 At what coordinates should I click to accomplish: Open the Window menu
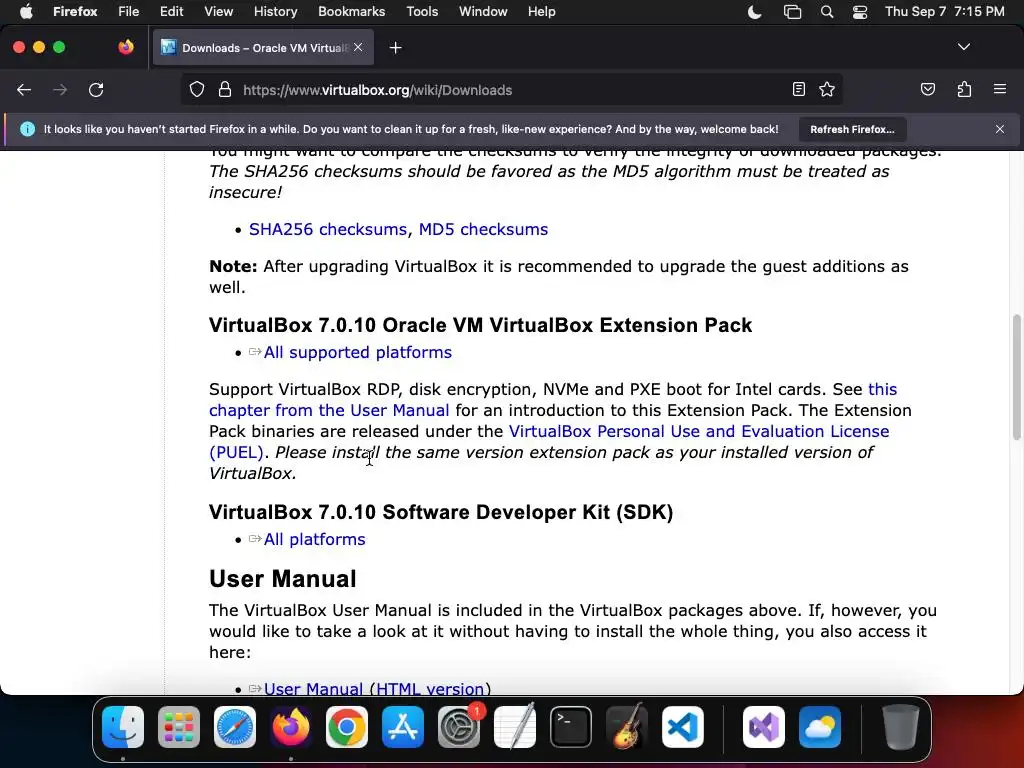pyautogui.click(x=483, y=12)
